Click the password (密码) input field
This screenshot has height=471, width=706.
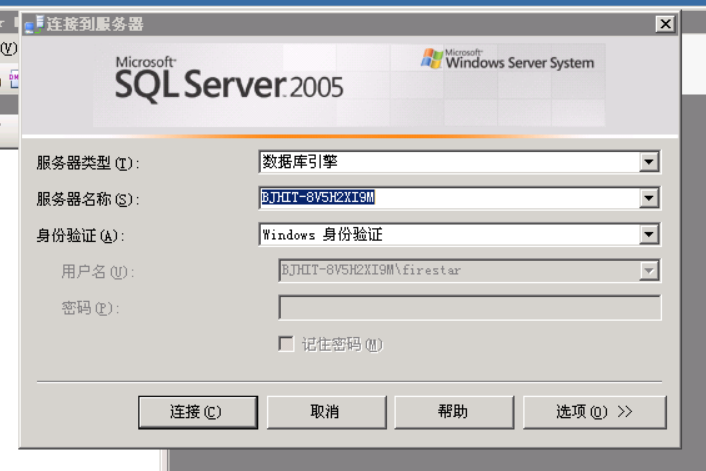point(470,308)
